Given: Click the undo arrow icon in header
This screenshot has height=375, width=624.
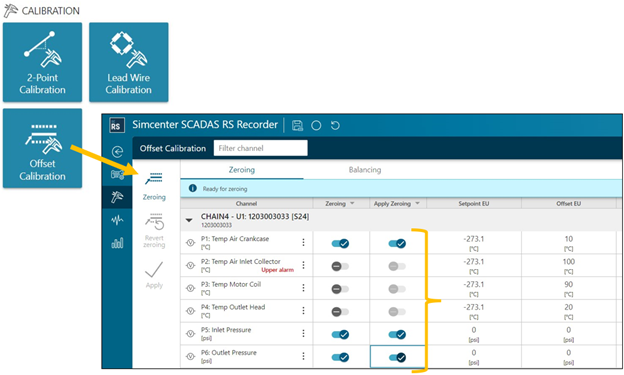Looking at the screenshot, I should click(335, 125).
